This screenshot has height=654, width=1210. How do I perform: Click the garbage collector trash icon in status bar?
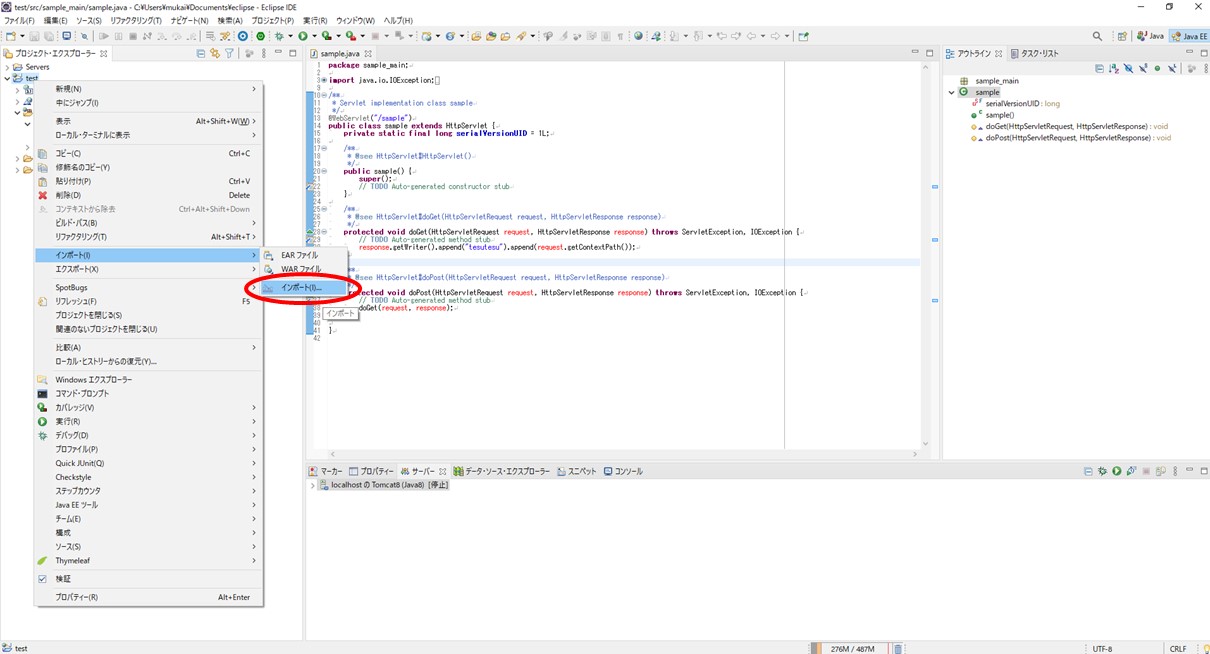click(x=898, y=648)
